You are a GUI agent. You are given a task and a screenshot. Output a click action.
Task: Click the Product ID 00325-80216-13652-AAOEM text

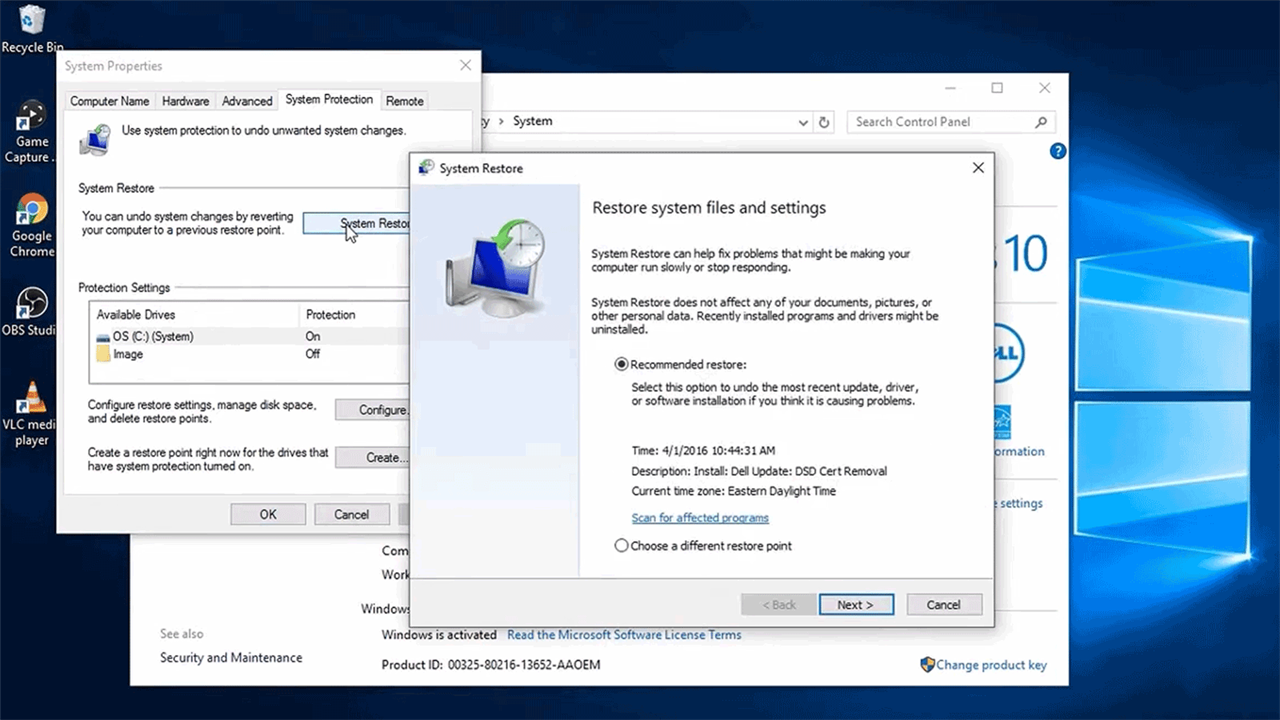tap(491, 665)
